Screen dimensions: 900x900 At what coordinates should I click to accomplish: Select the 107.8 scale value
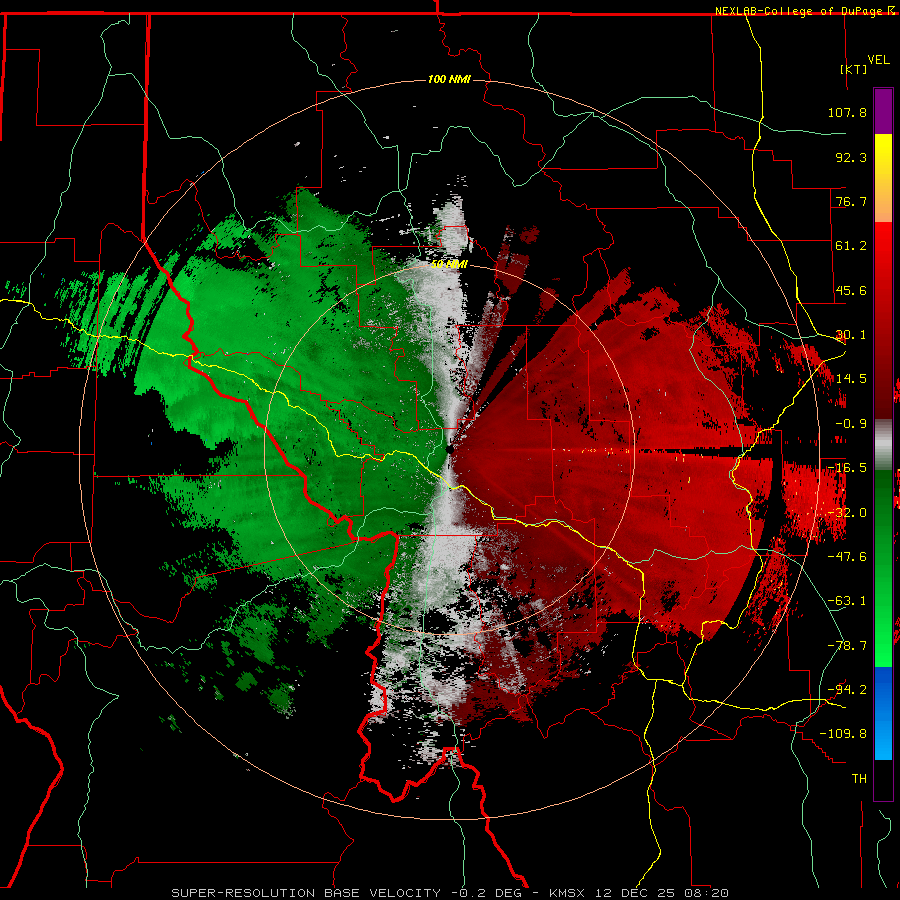click(x=847, y=112)
